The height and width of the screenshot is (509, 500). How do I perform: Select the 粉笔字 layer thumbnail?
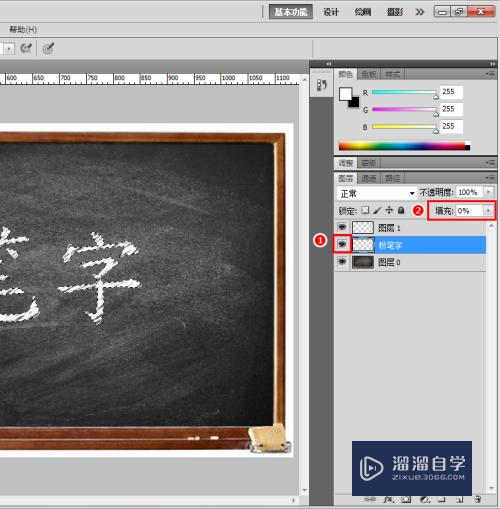click(x=363, y=245)
